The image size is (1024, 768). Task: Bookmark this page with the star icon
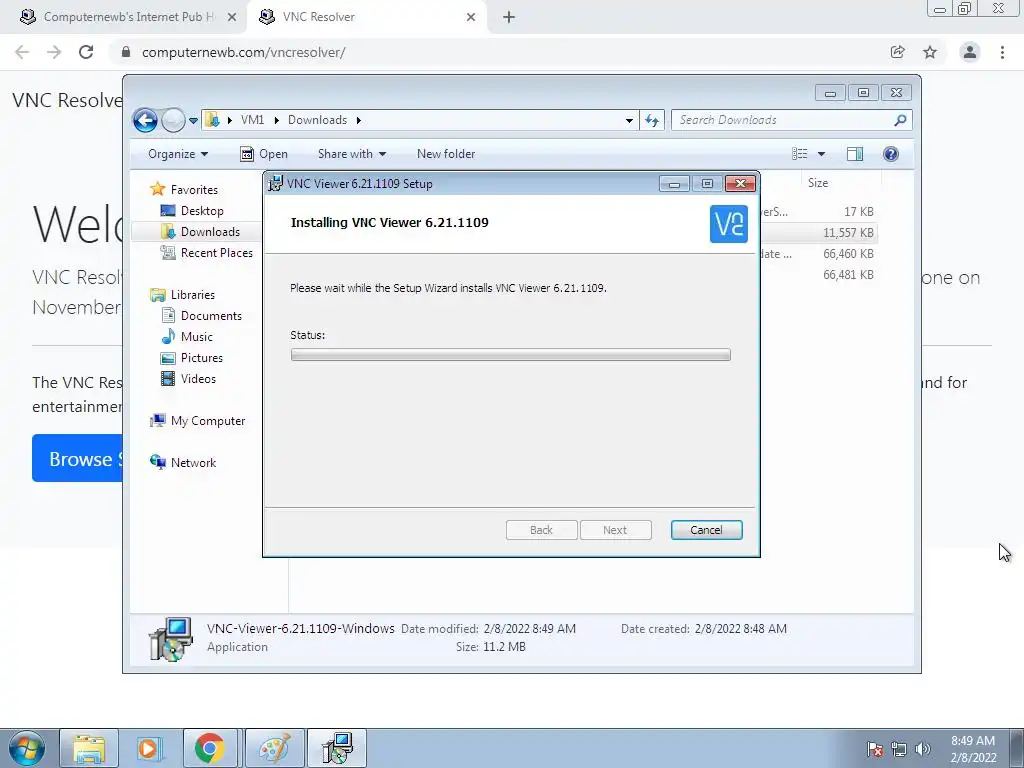(930, 52)
